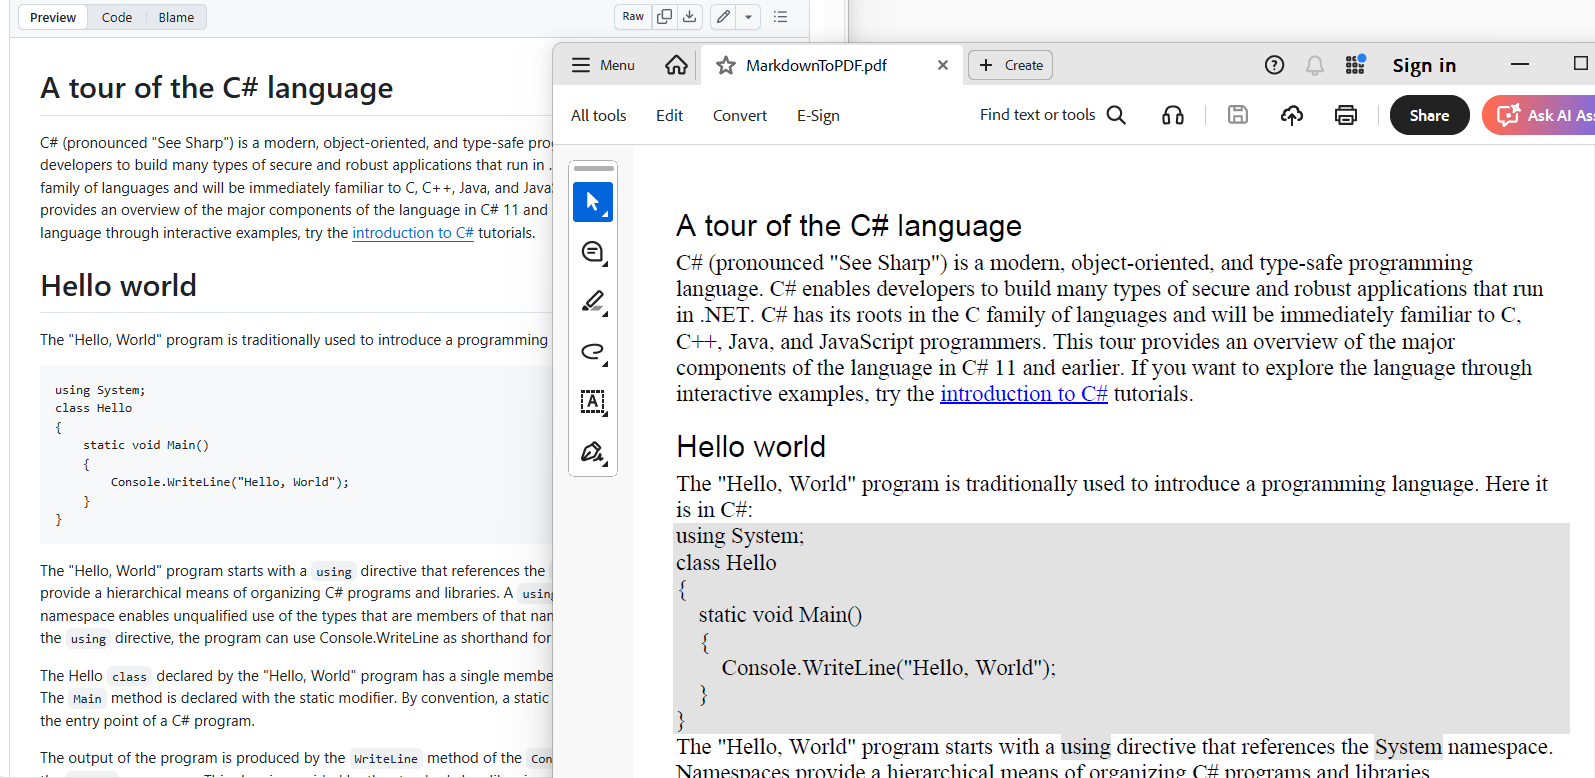This screenshot has height=778, width=1595.
Task: Open All tools in Acrobat
Action: [x=598, y=115]
